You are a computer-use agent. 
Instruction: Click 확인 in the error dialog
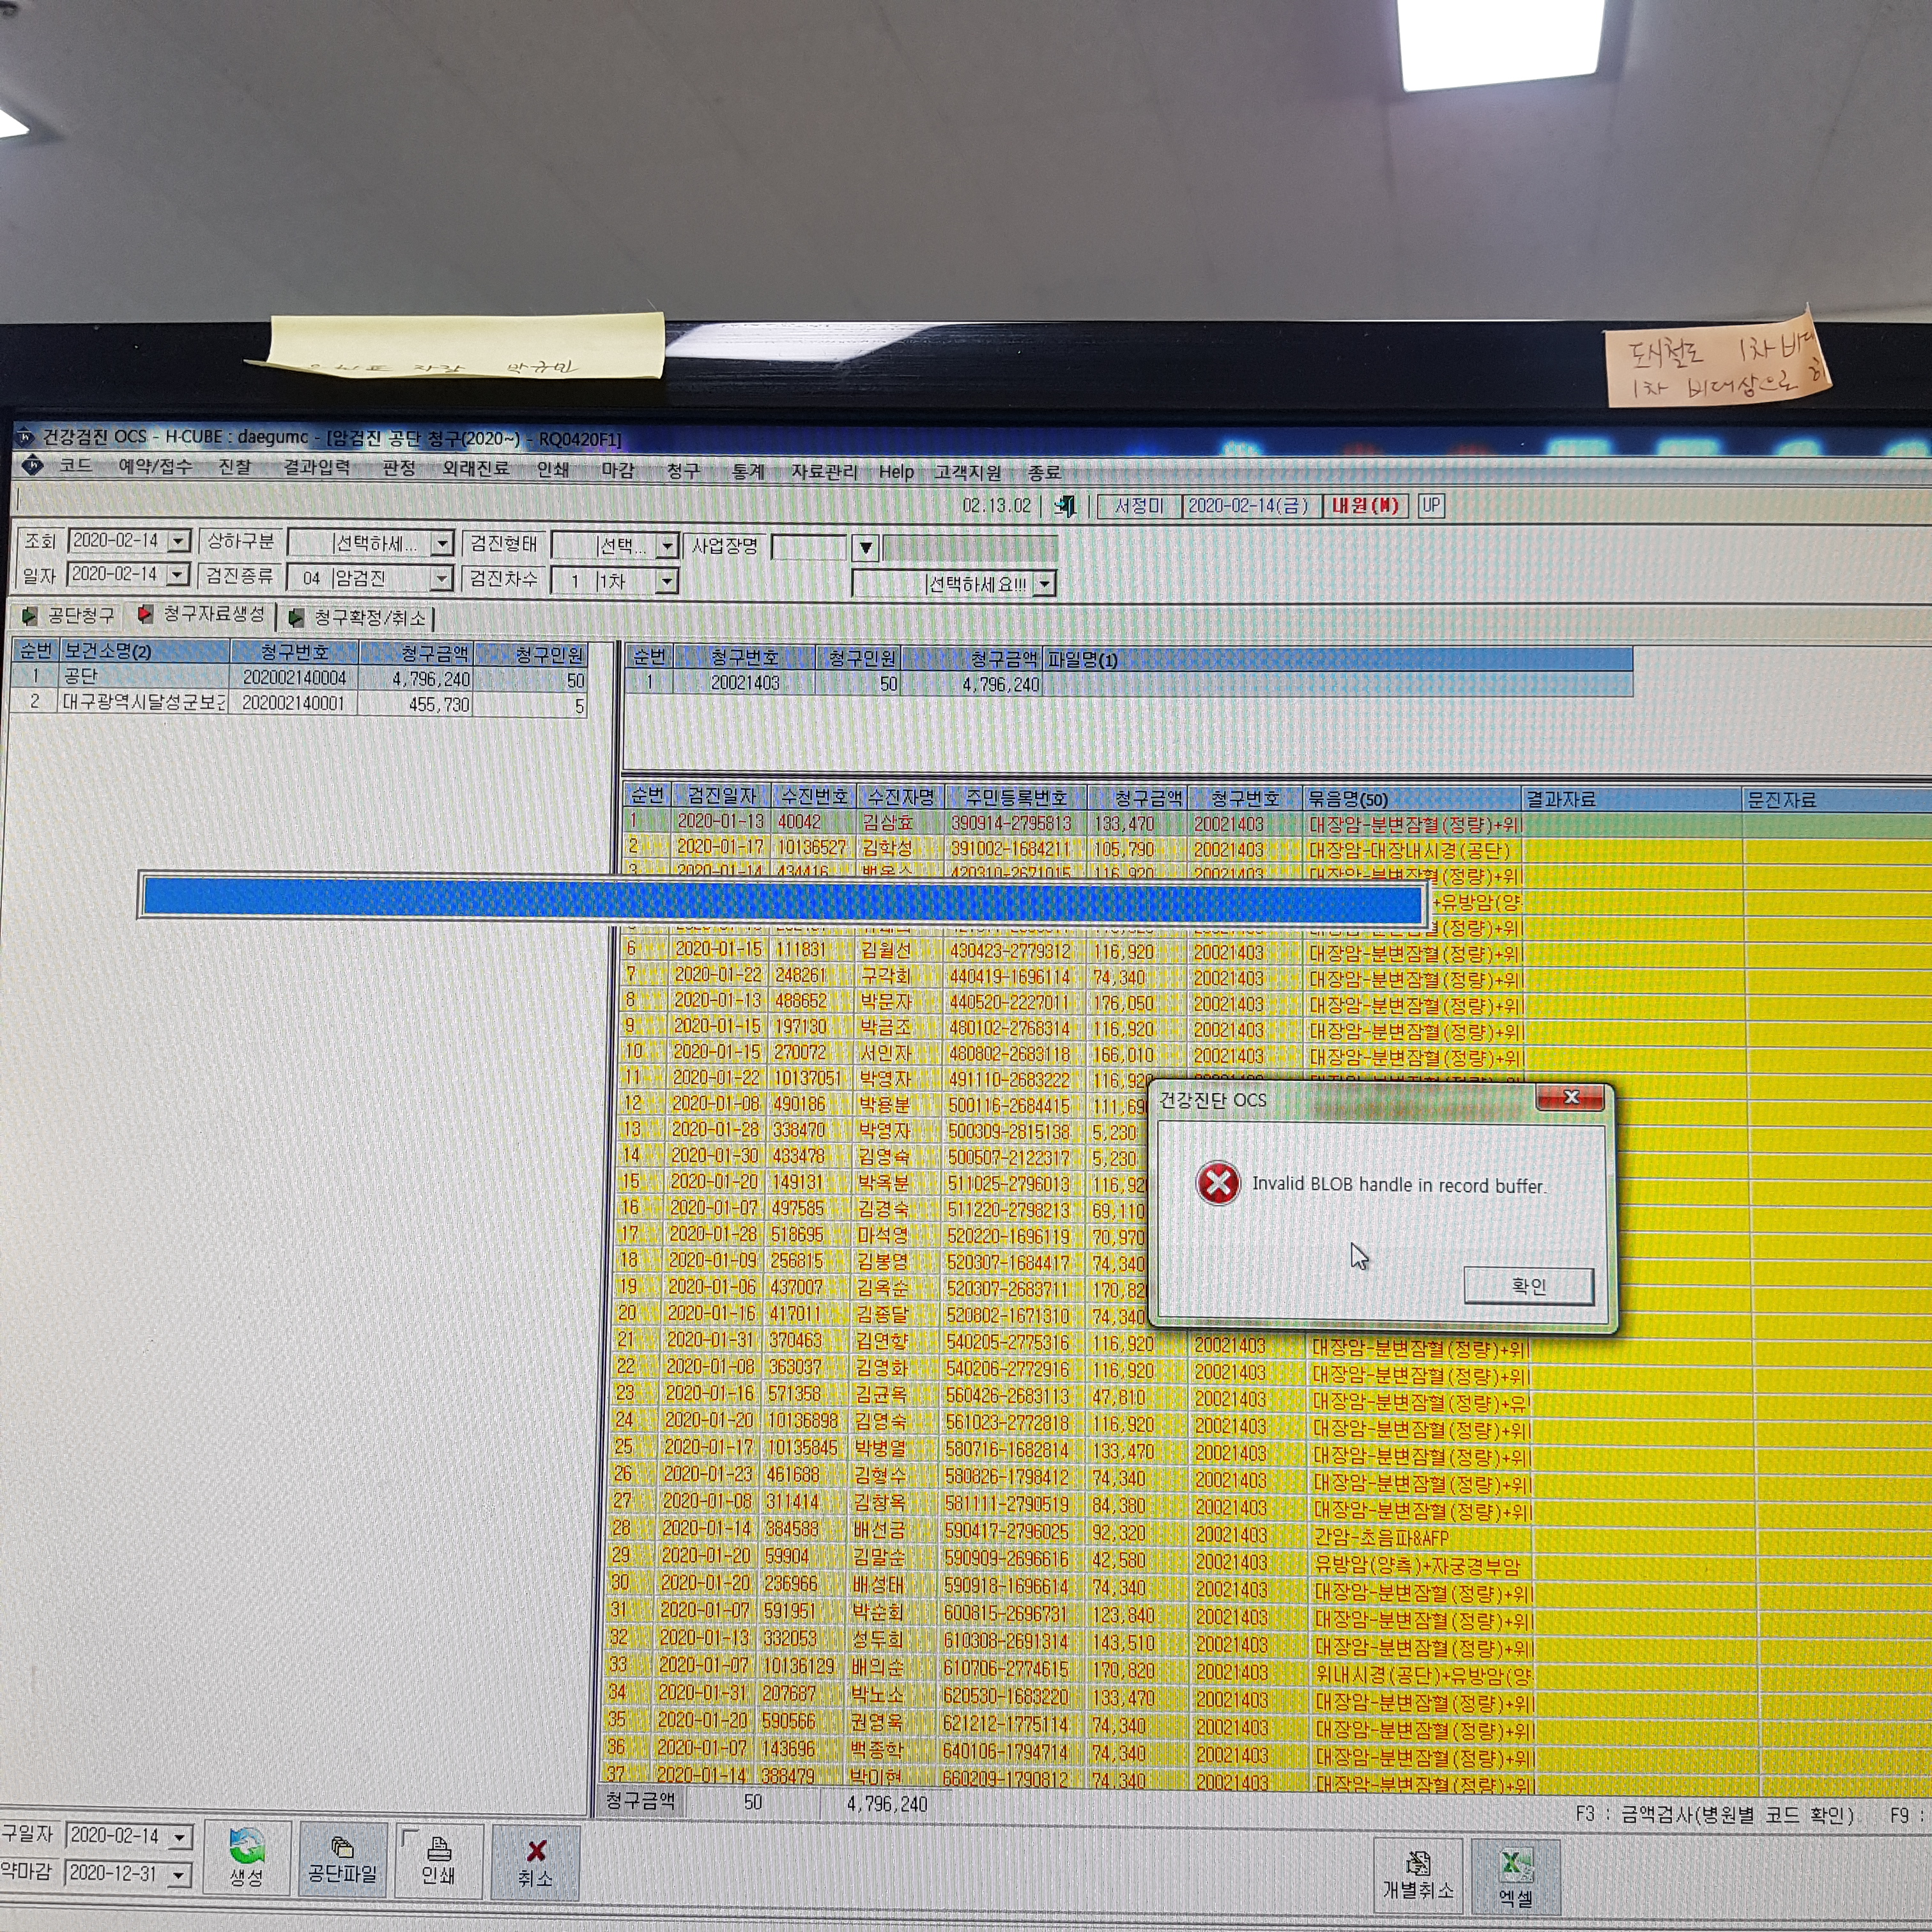[1529, 1286]
